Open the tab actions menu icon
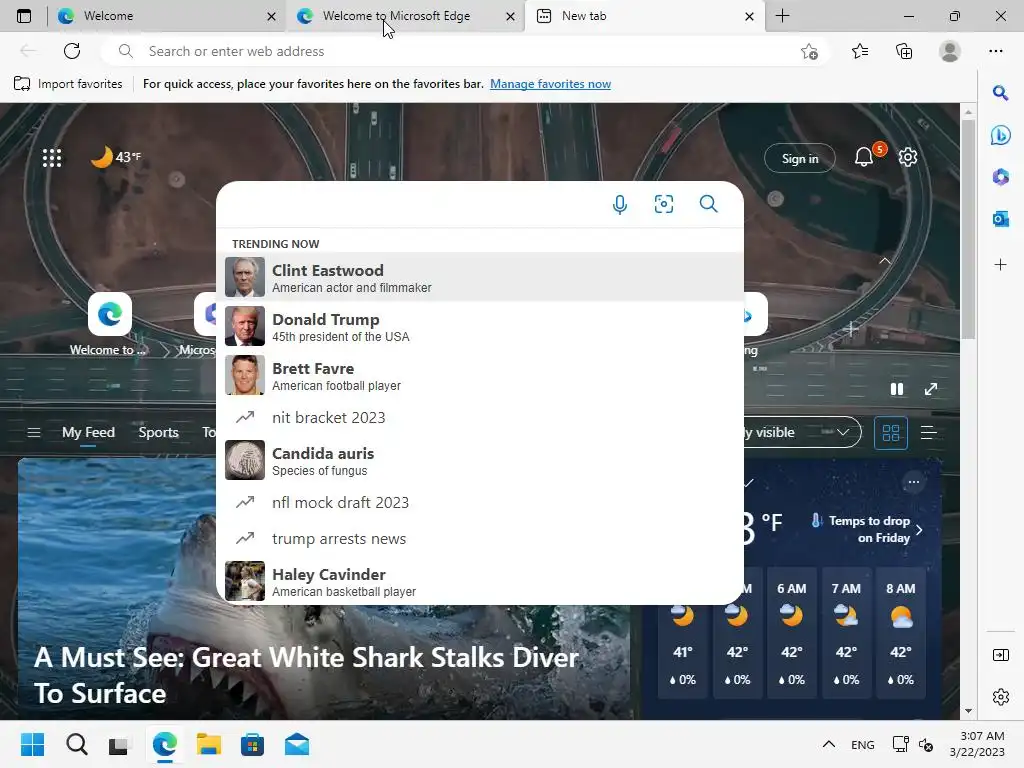Screen dimensions: 1024x768 [x=24, y=16]
